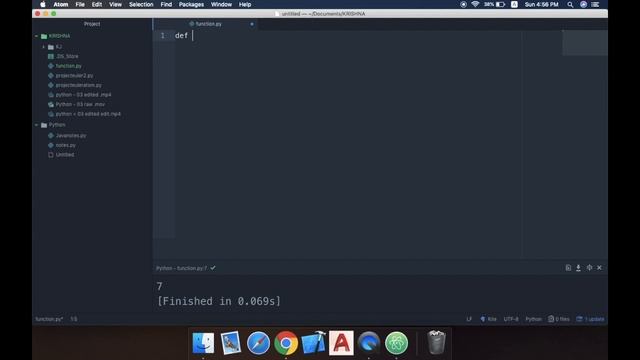Select the Python root folder

57,125
